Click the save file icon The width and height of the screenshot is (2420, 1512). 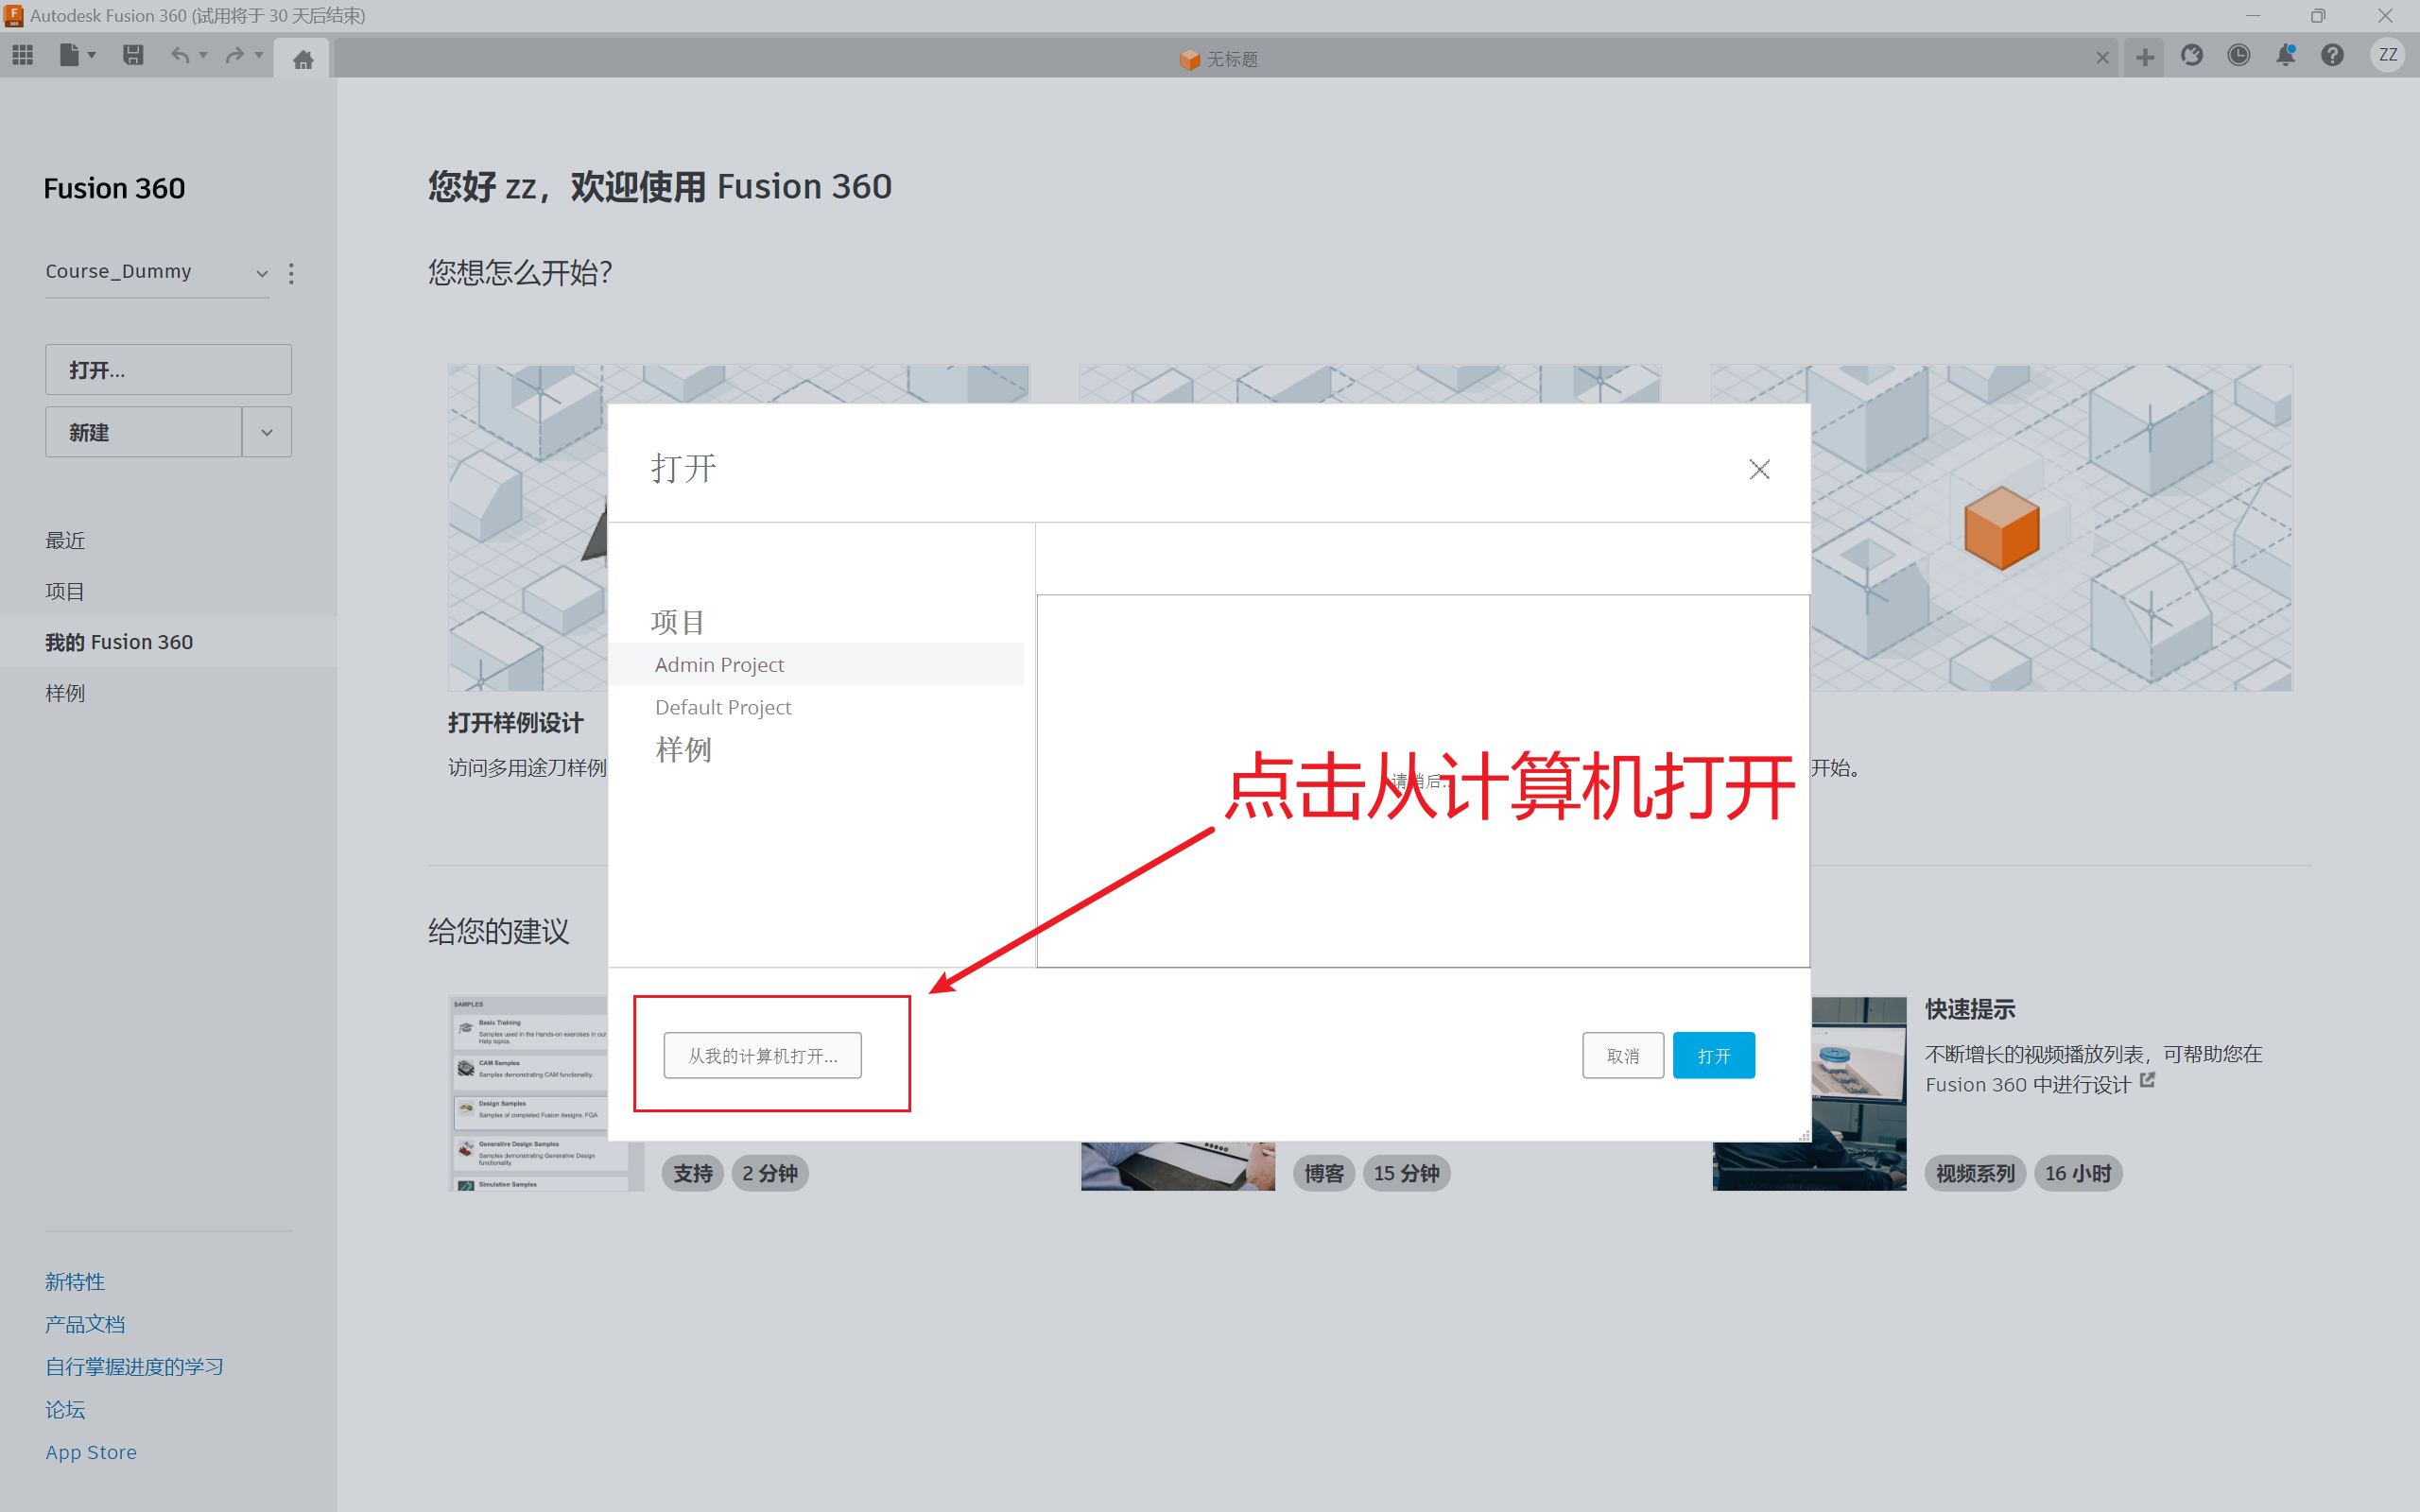click(130, 58)
